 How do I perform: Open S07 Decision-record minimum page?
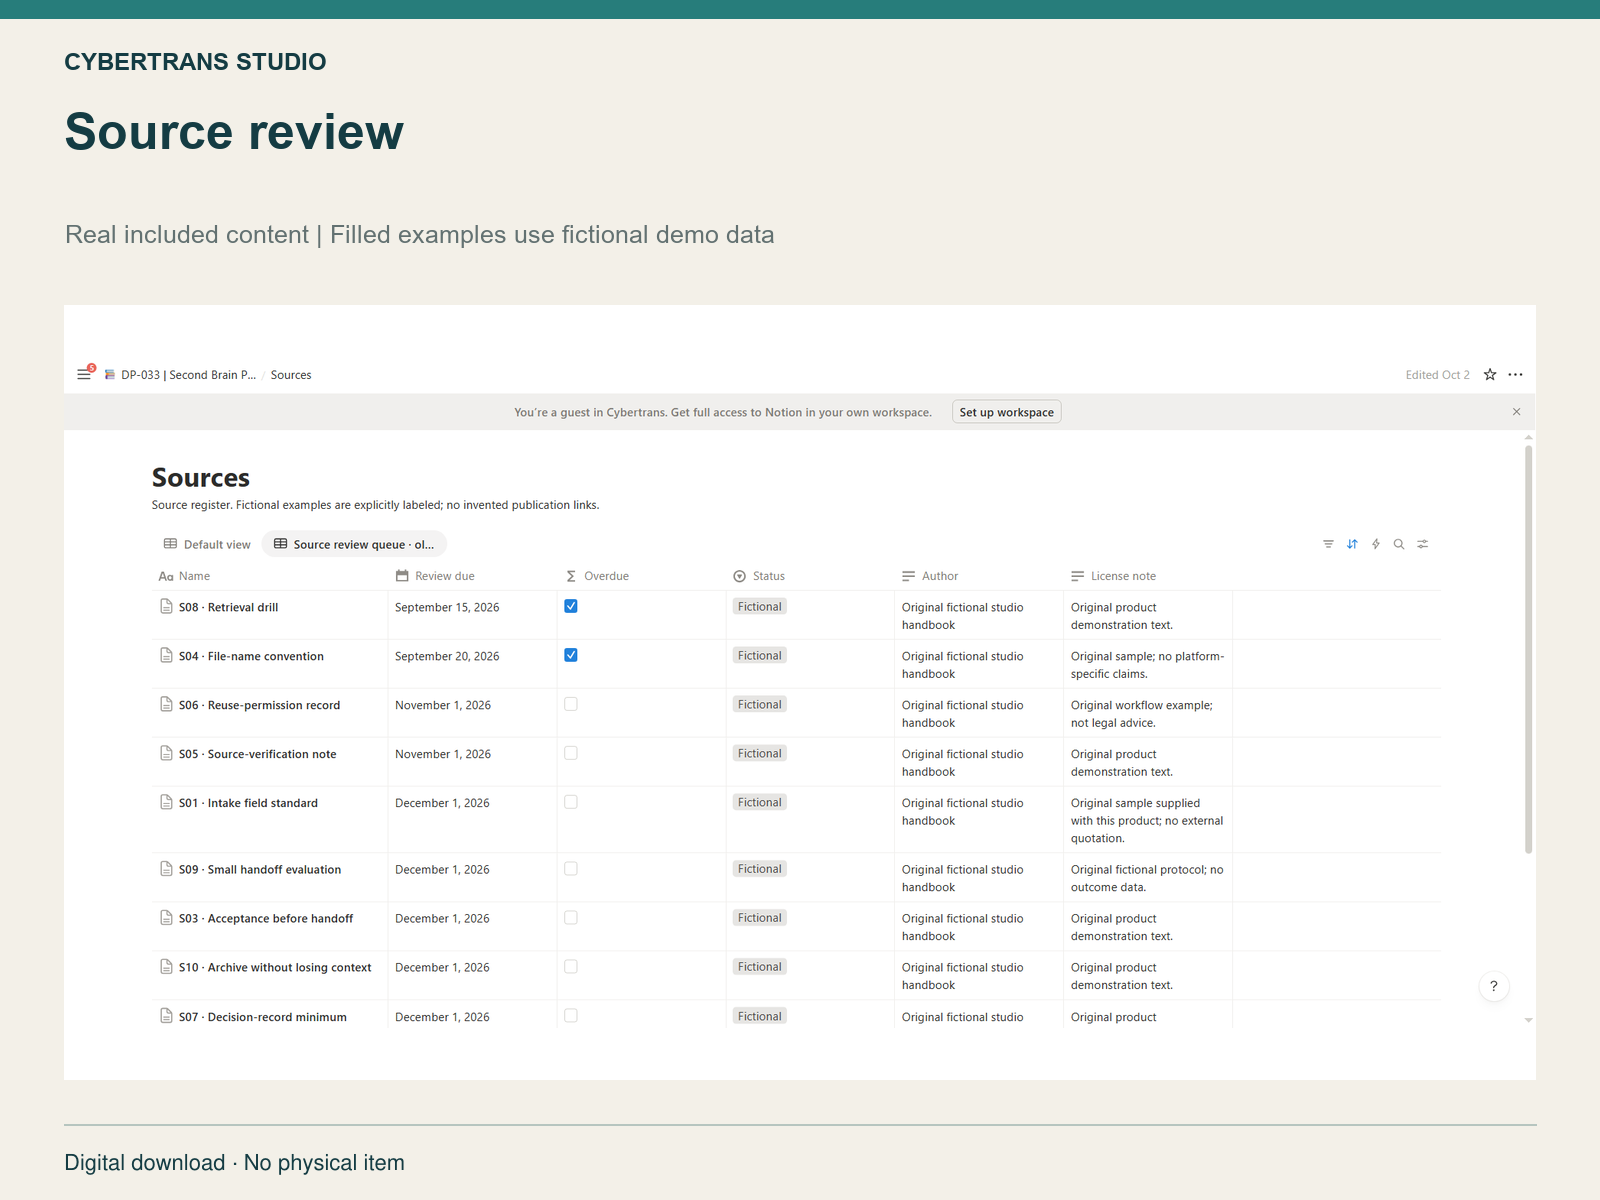coord(263,1017)
